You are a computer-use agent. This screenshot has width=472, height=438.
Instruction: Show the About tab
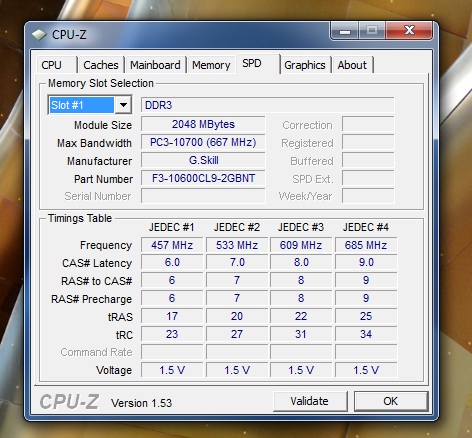pos(352,65)
